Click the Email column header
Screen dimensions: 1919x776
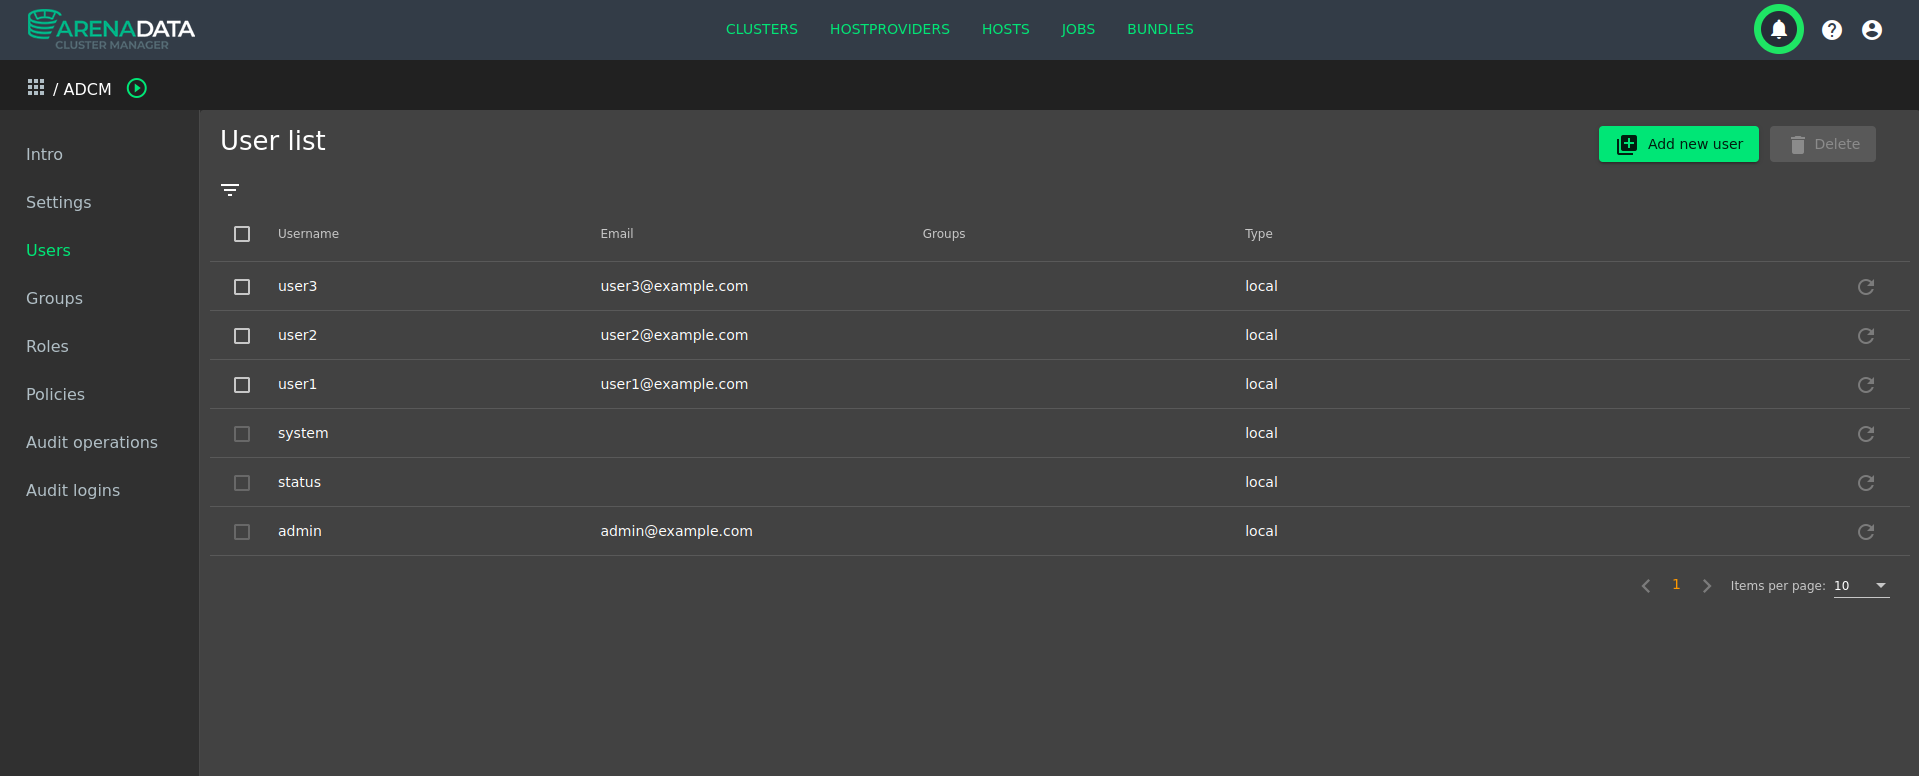click(617, 234)
